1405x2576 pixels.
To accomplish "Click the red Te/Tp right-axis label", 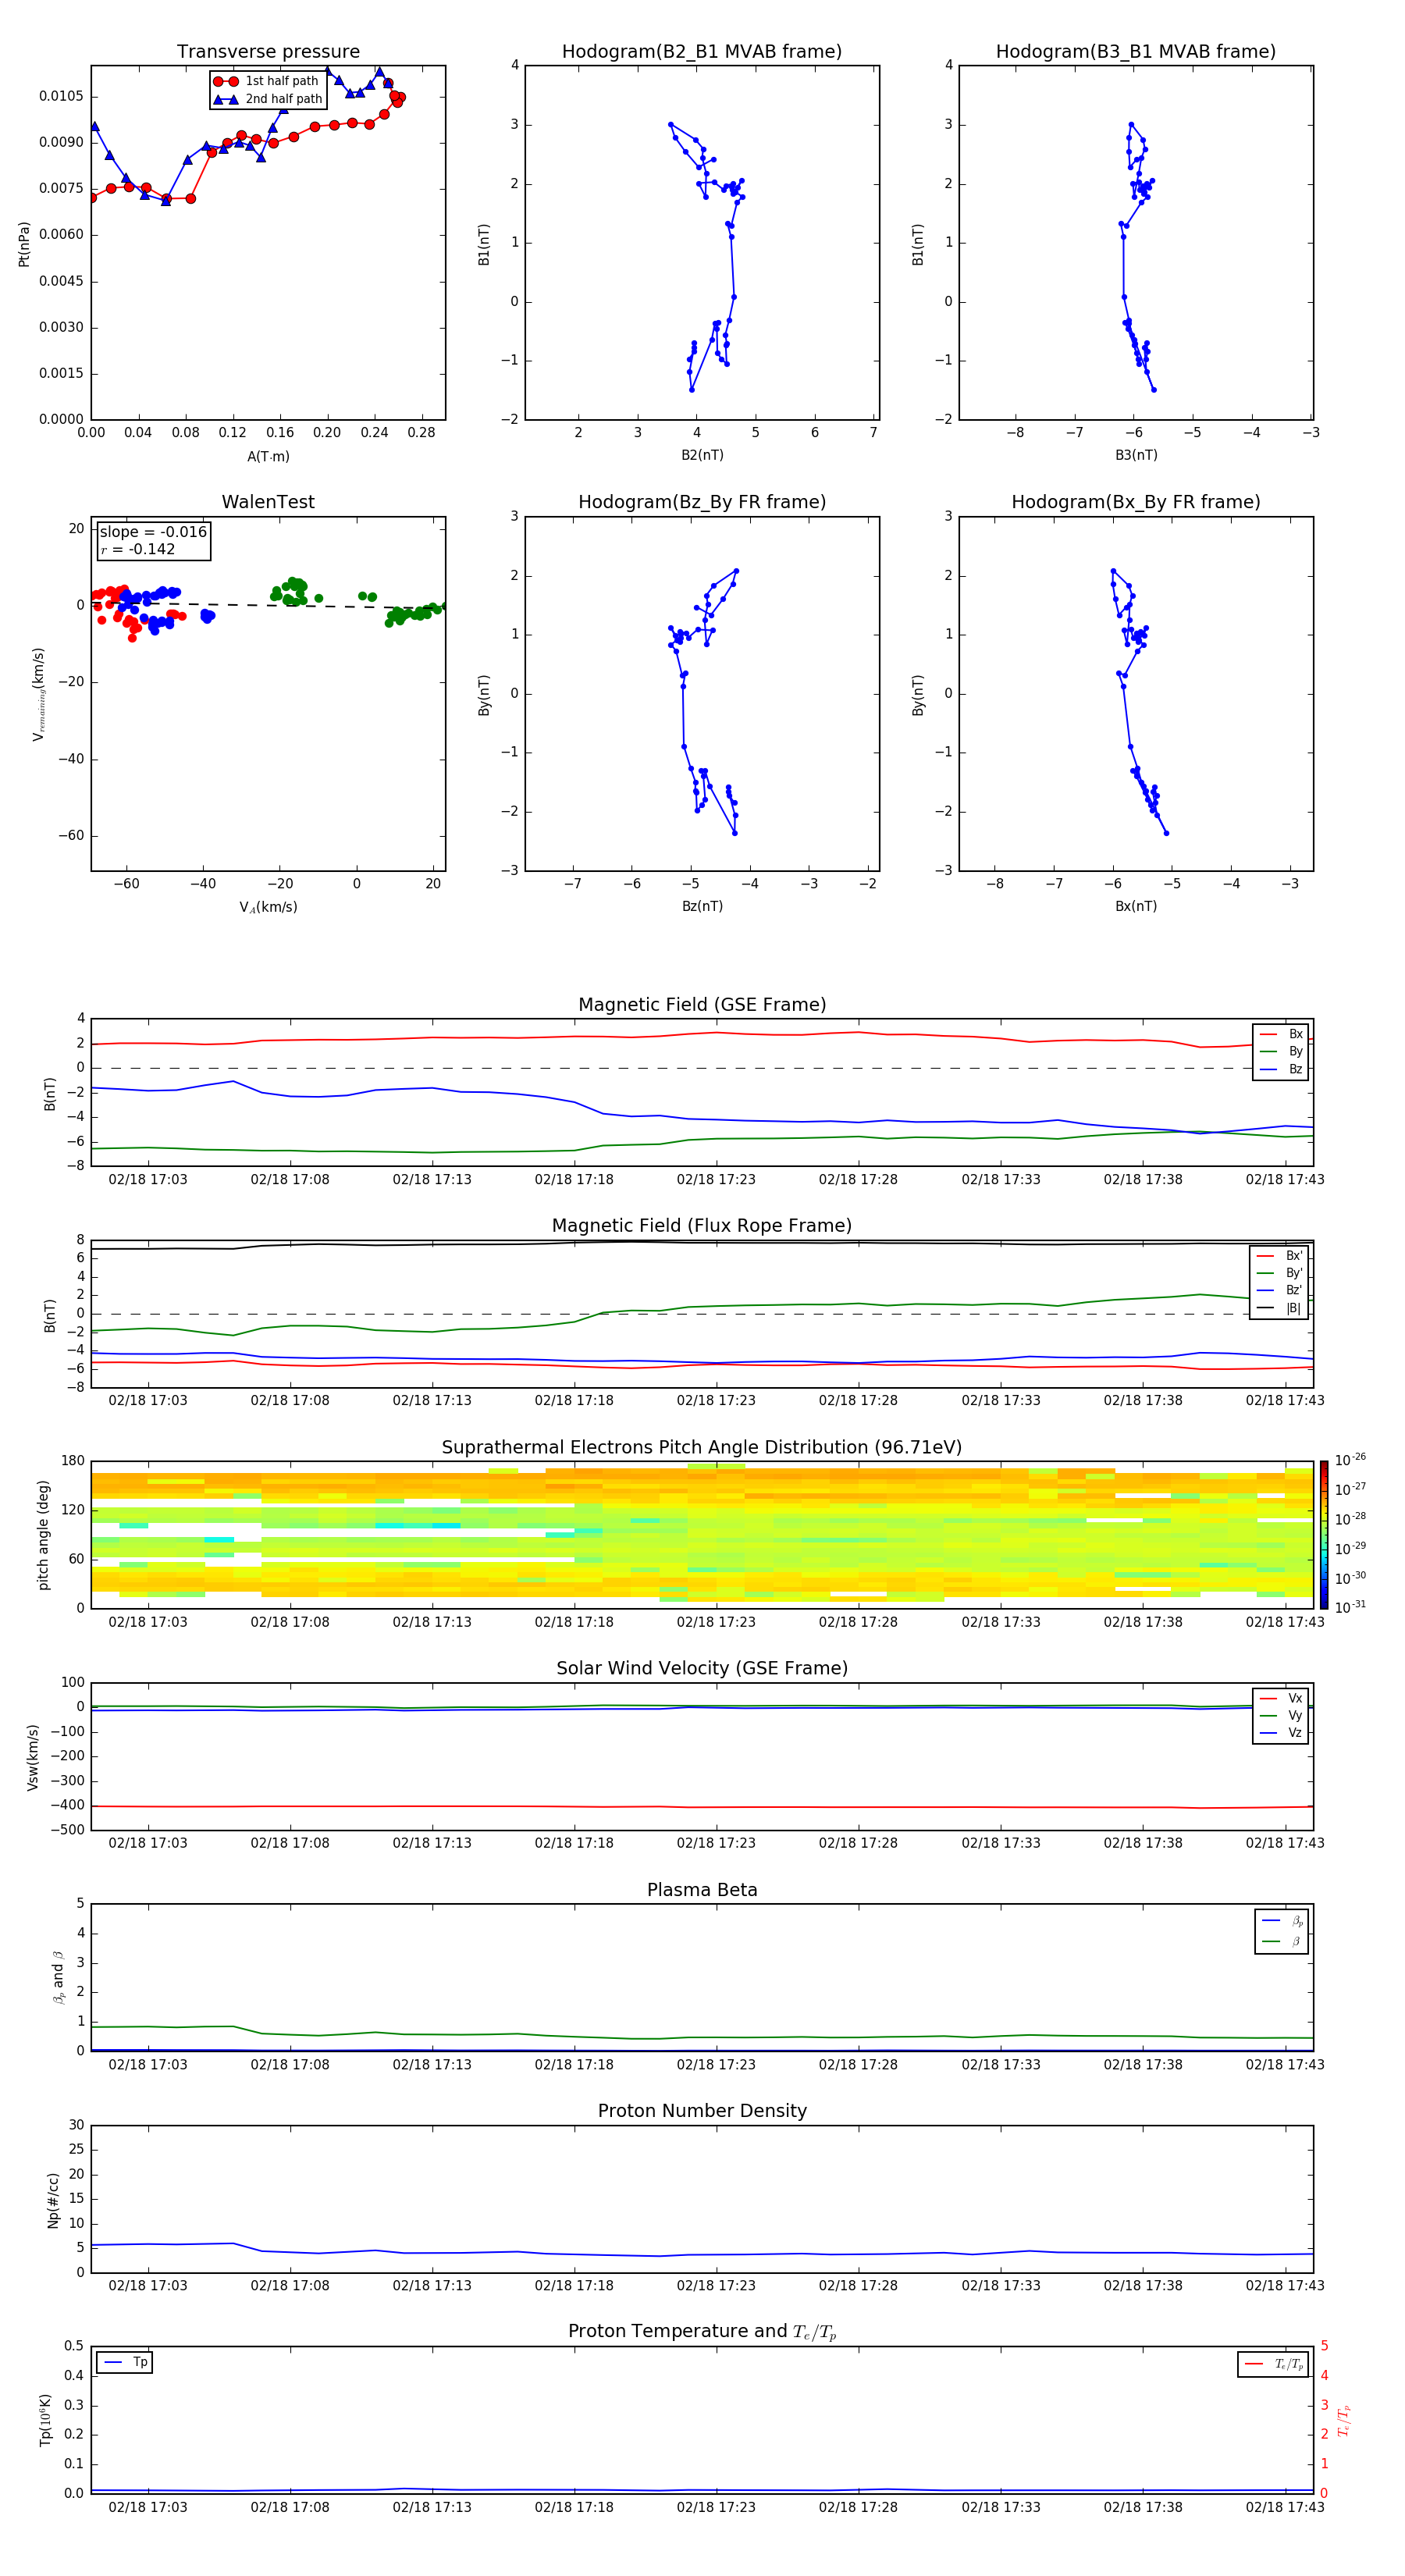I will pyautogui.click(x=1343, y=2420).
